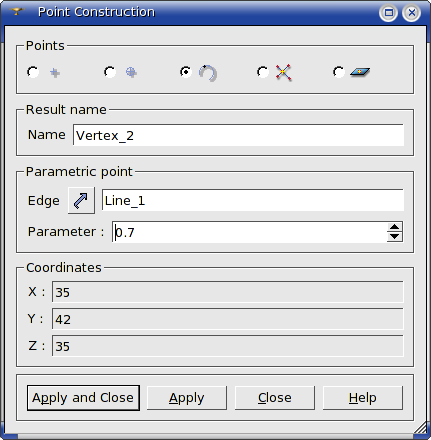Click the Edge field showing Line_1
Screen dimensions: 431x440
coord(253,200)
